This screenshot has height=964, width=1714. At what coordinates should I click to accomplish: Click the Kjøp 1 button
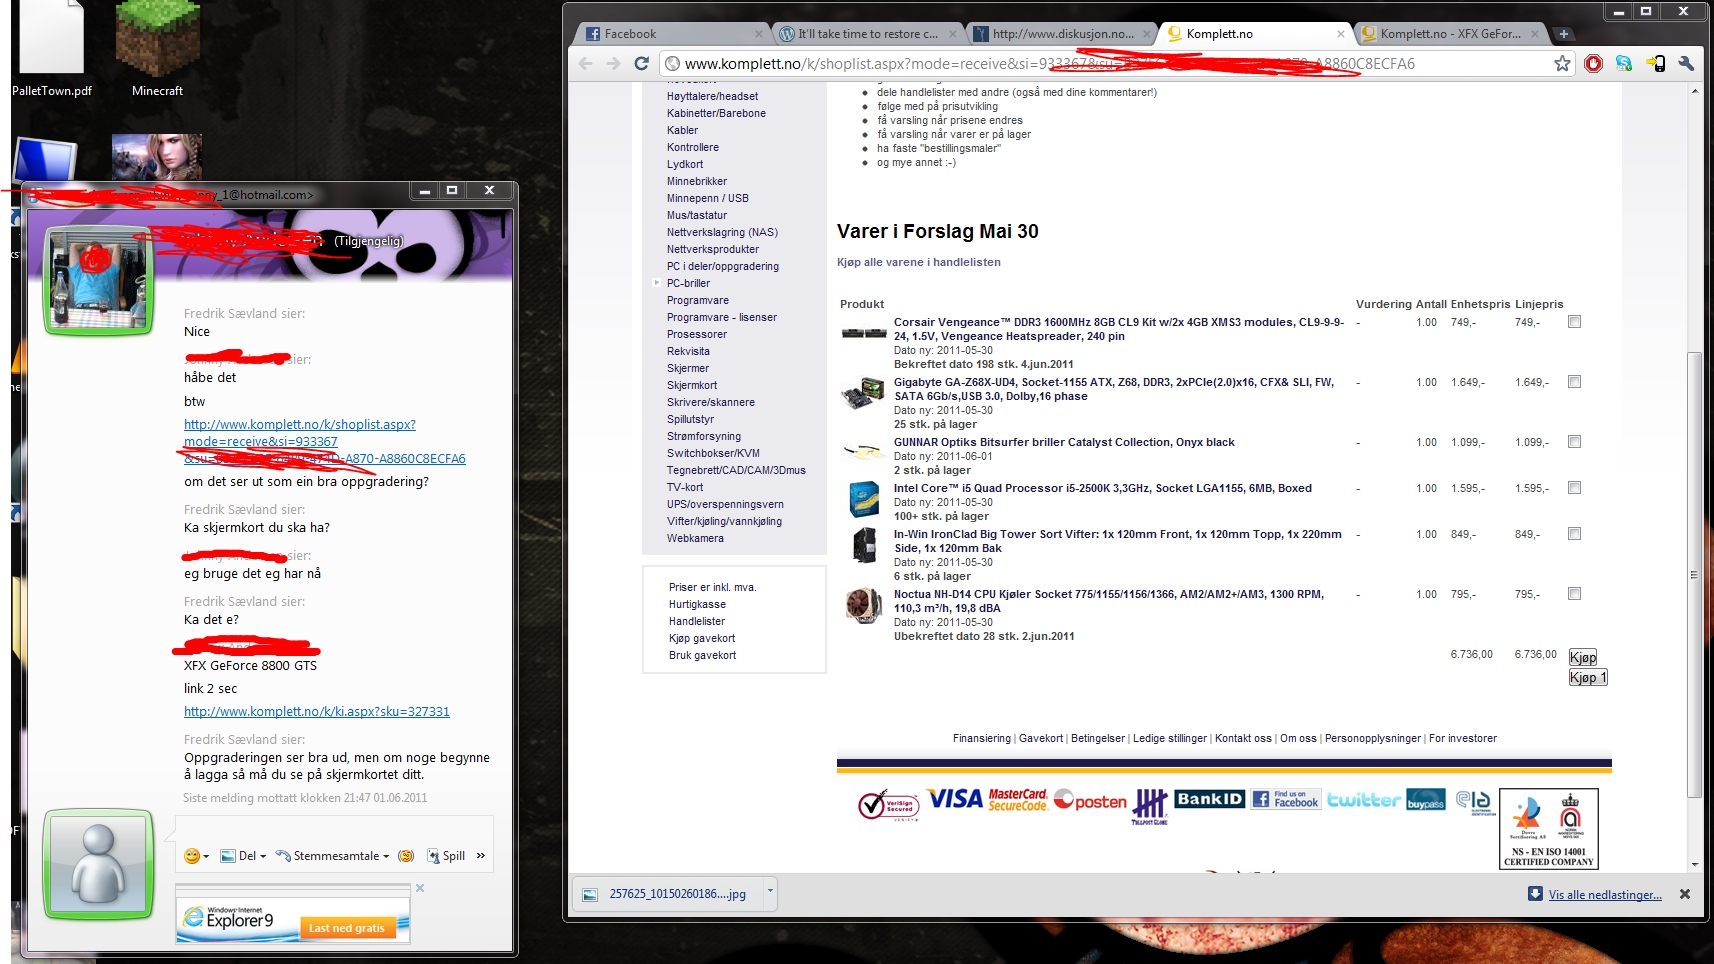click(1588, 677)
